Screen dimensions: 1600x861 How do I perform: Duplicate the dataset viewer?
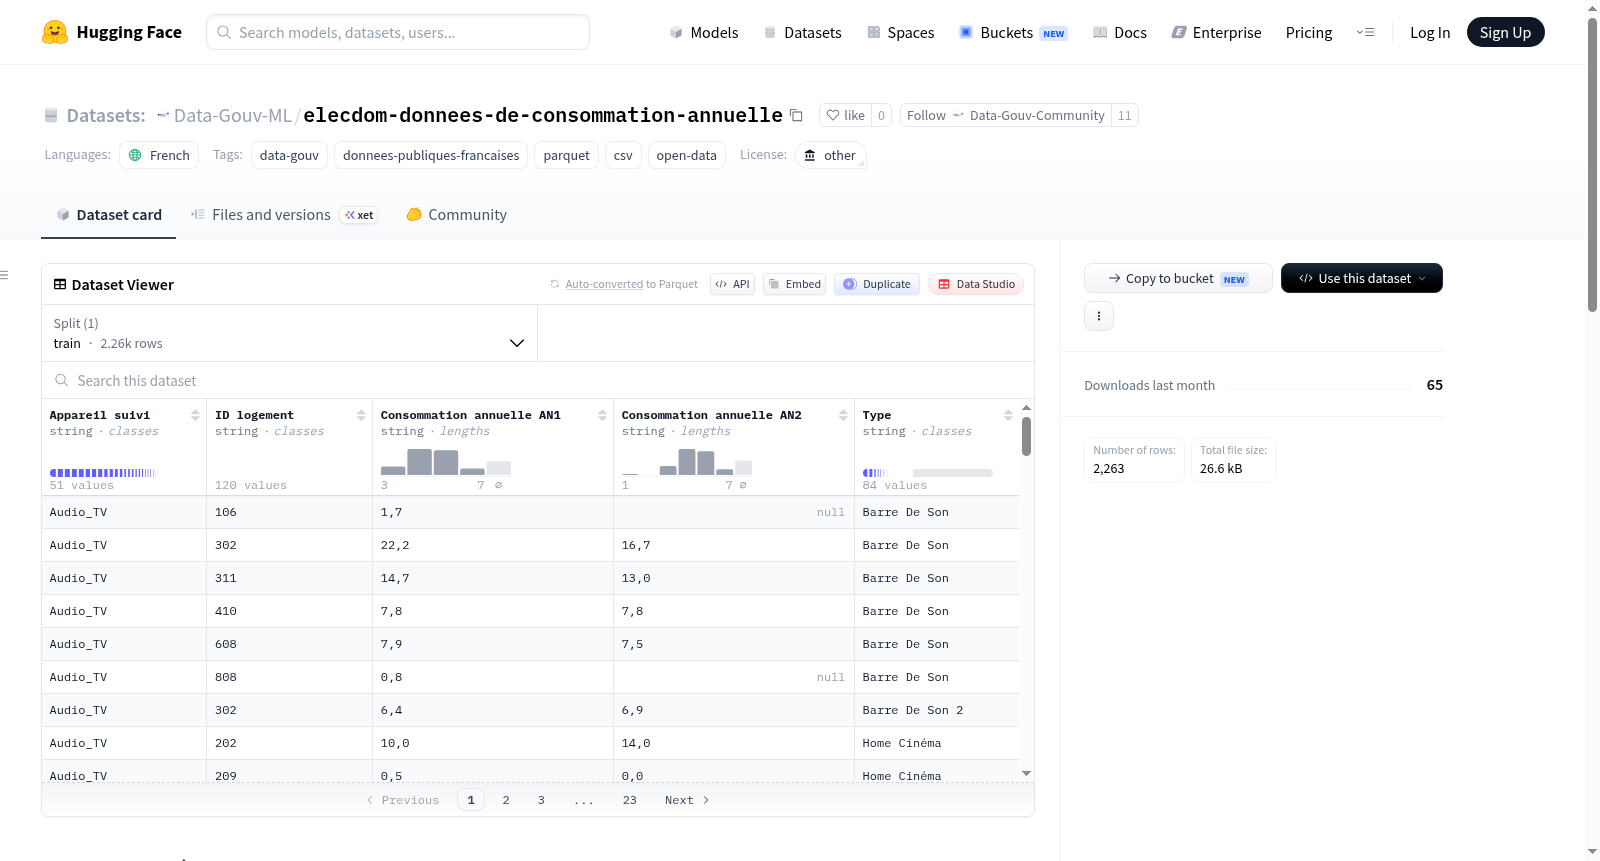(x=876, y=284)
